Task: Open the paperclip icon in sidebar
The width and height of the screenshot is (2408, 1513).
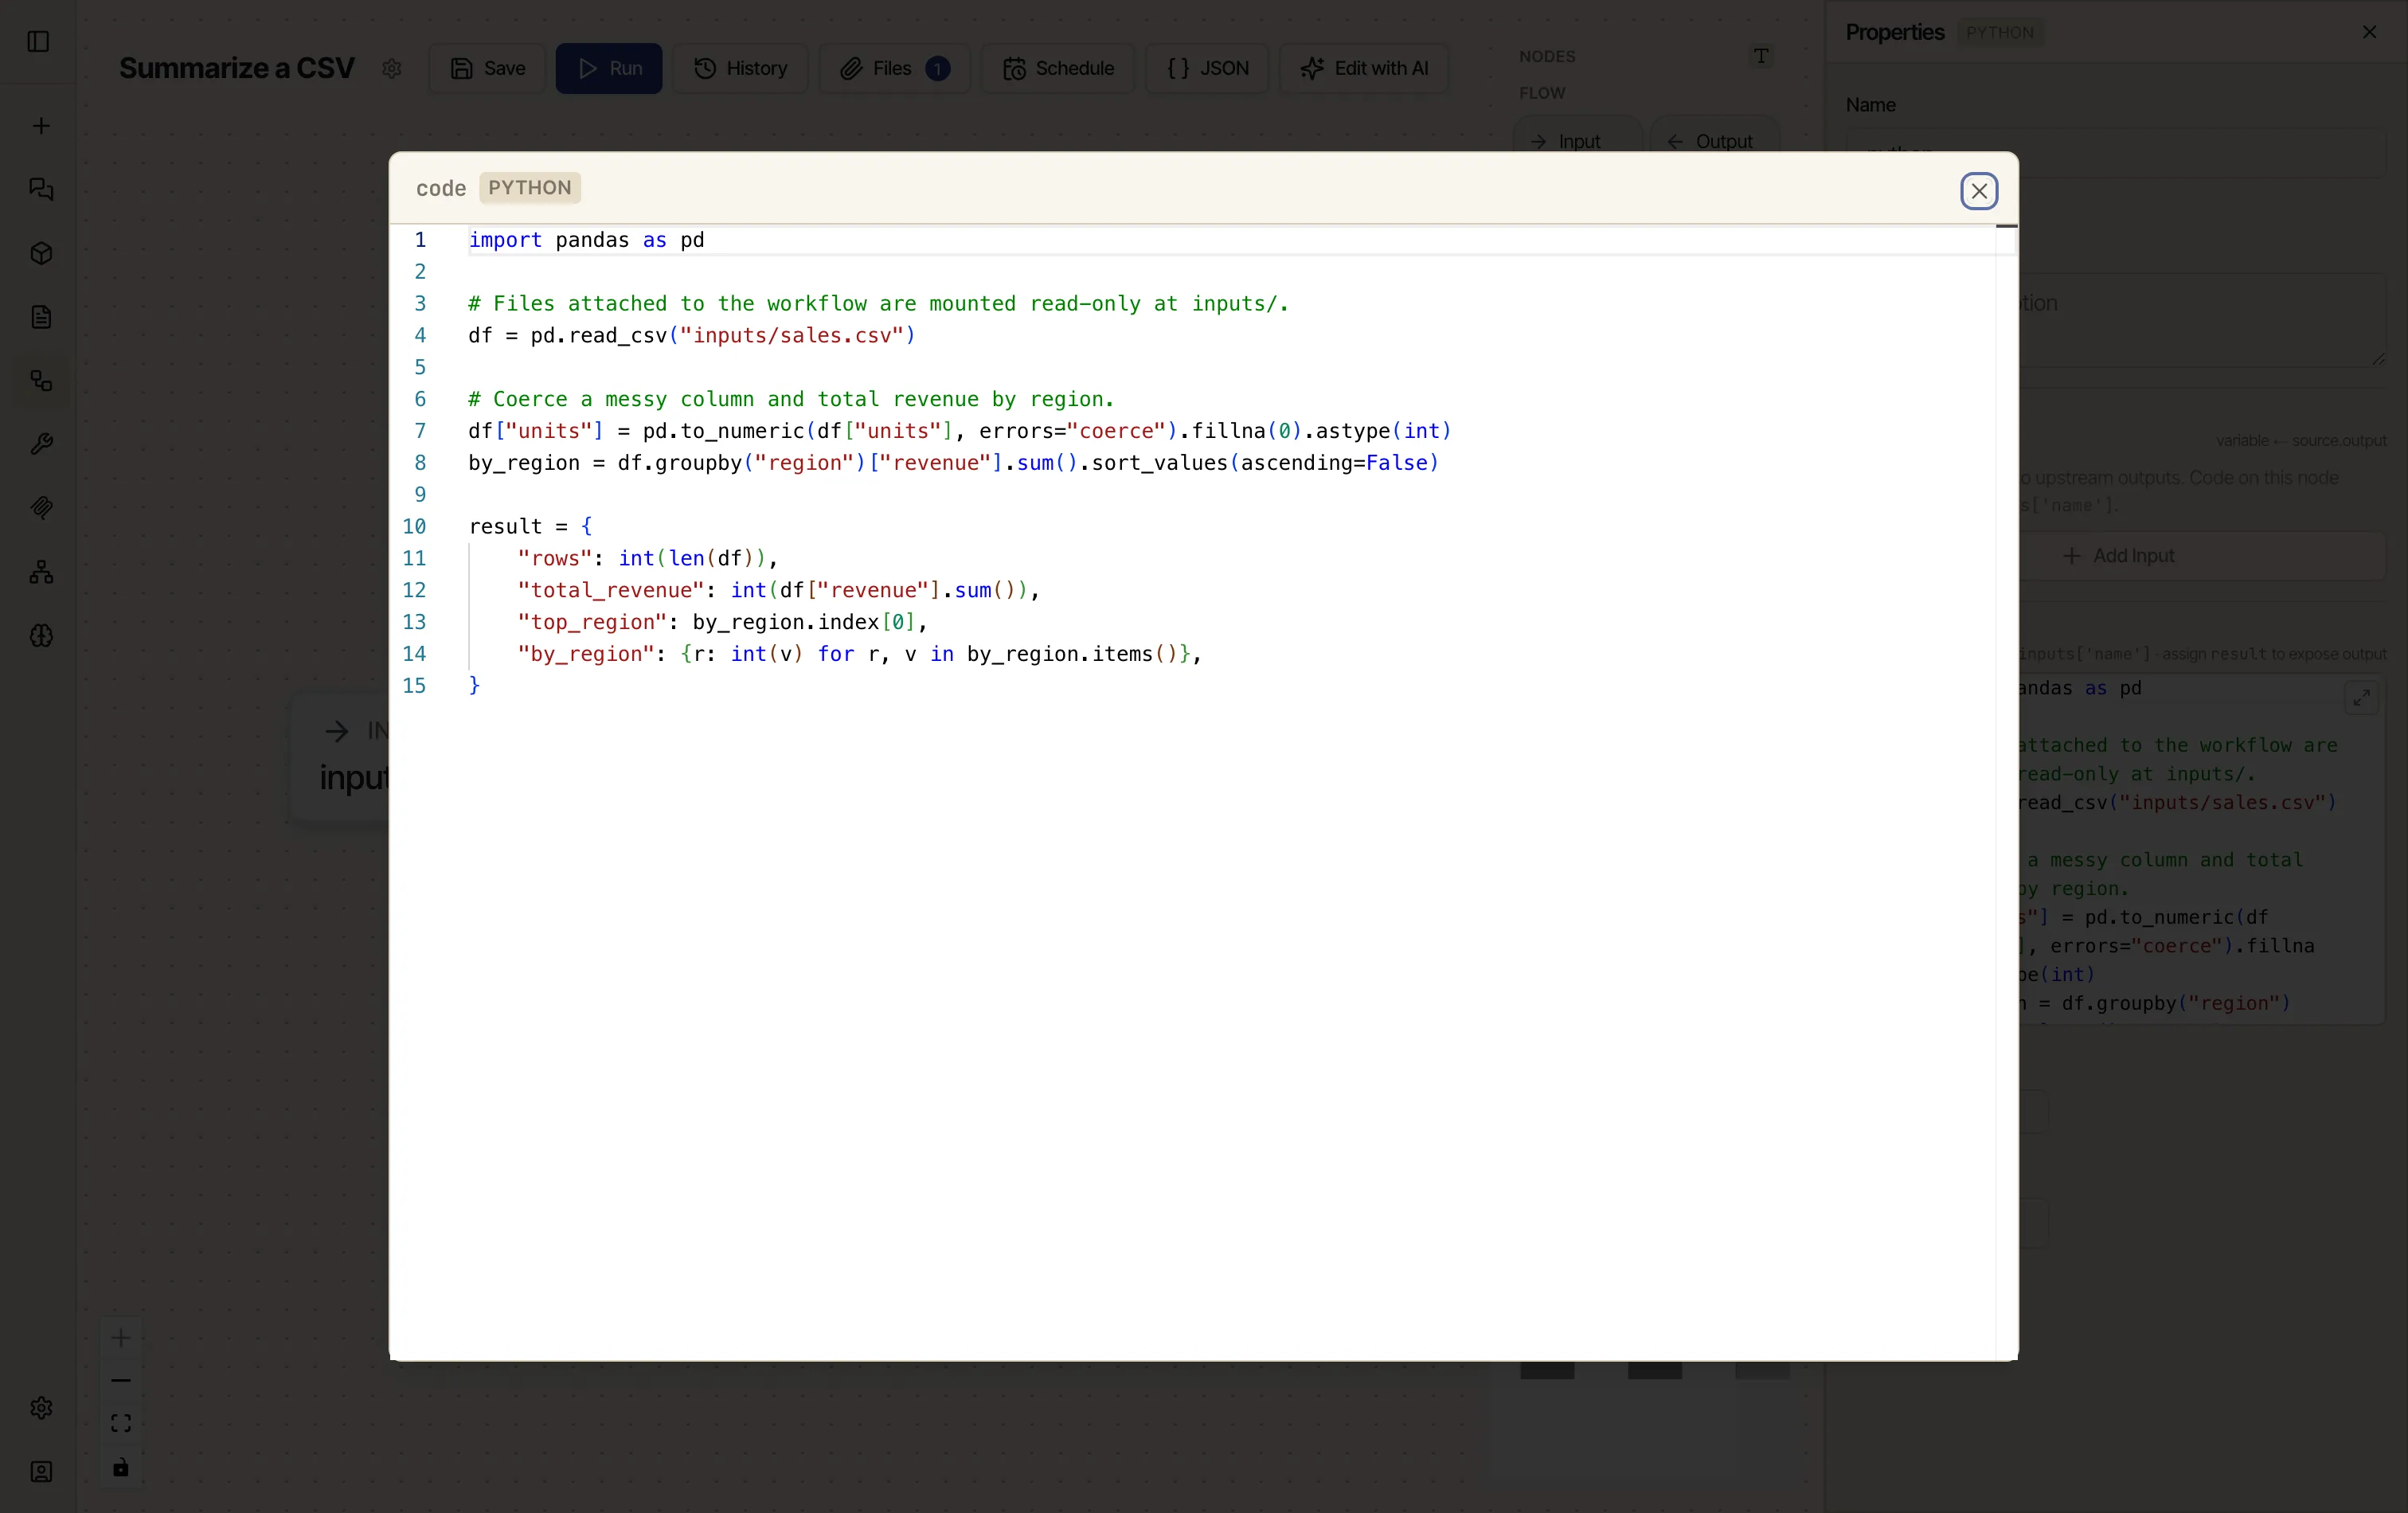Action: click(41, 508)
